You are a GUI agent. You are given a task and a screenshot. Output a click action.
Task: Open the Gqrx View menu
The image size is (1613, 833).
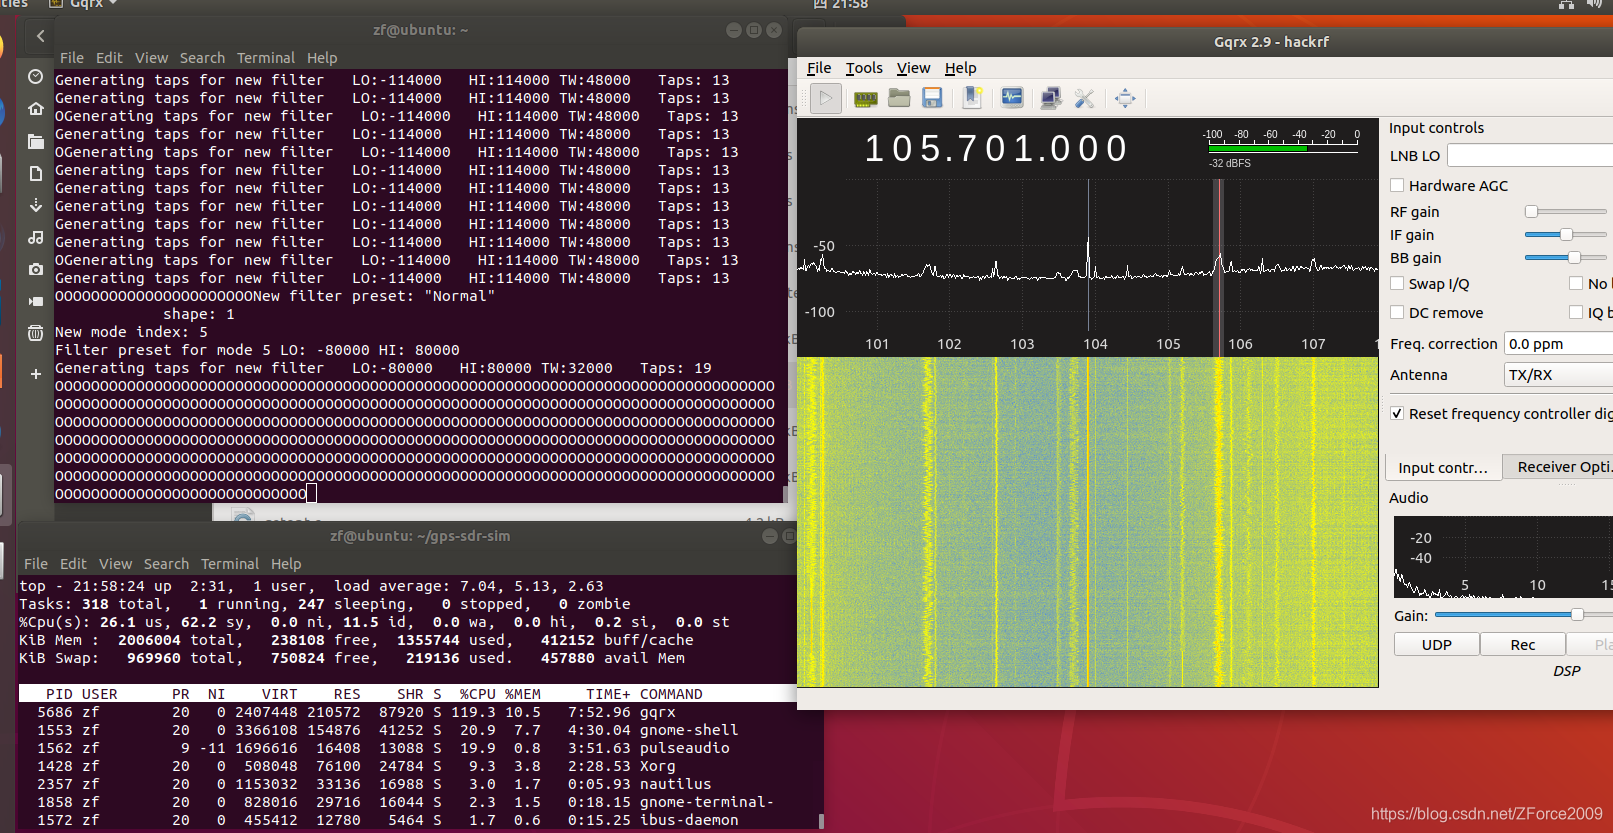coord(913,68)
